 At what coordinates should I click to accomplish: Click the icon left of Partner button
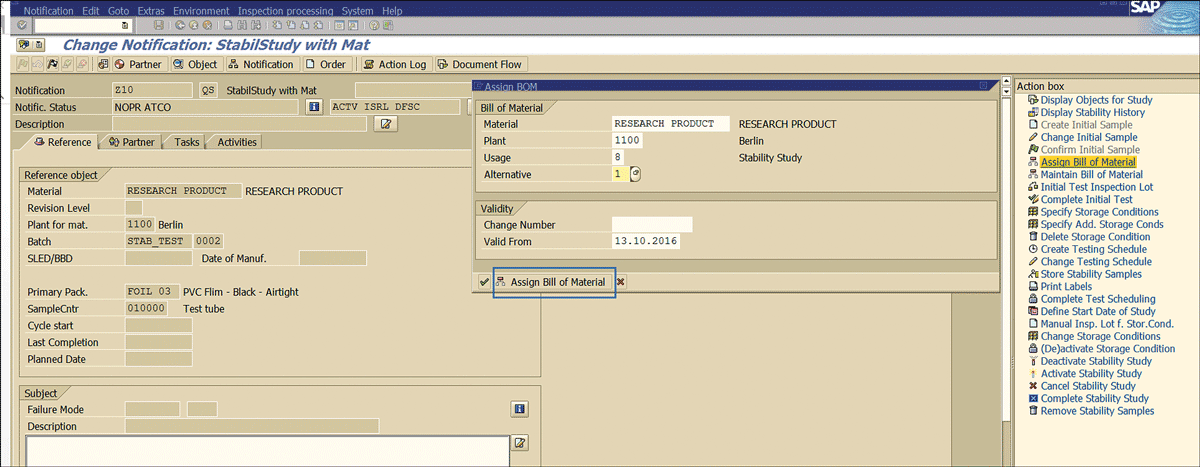pos(104,65)
